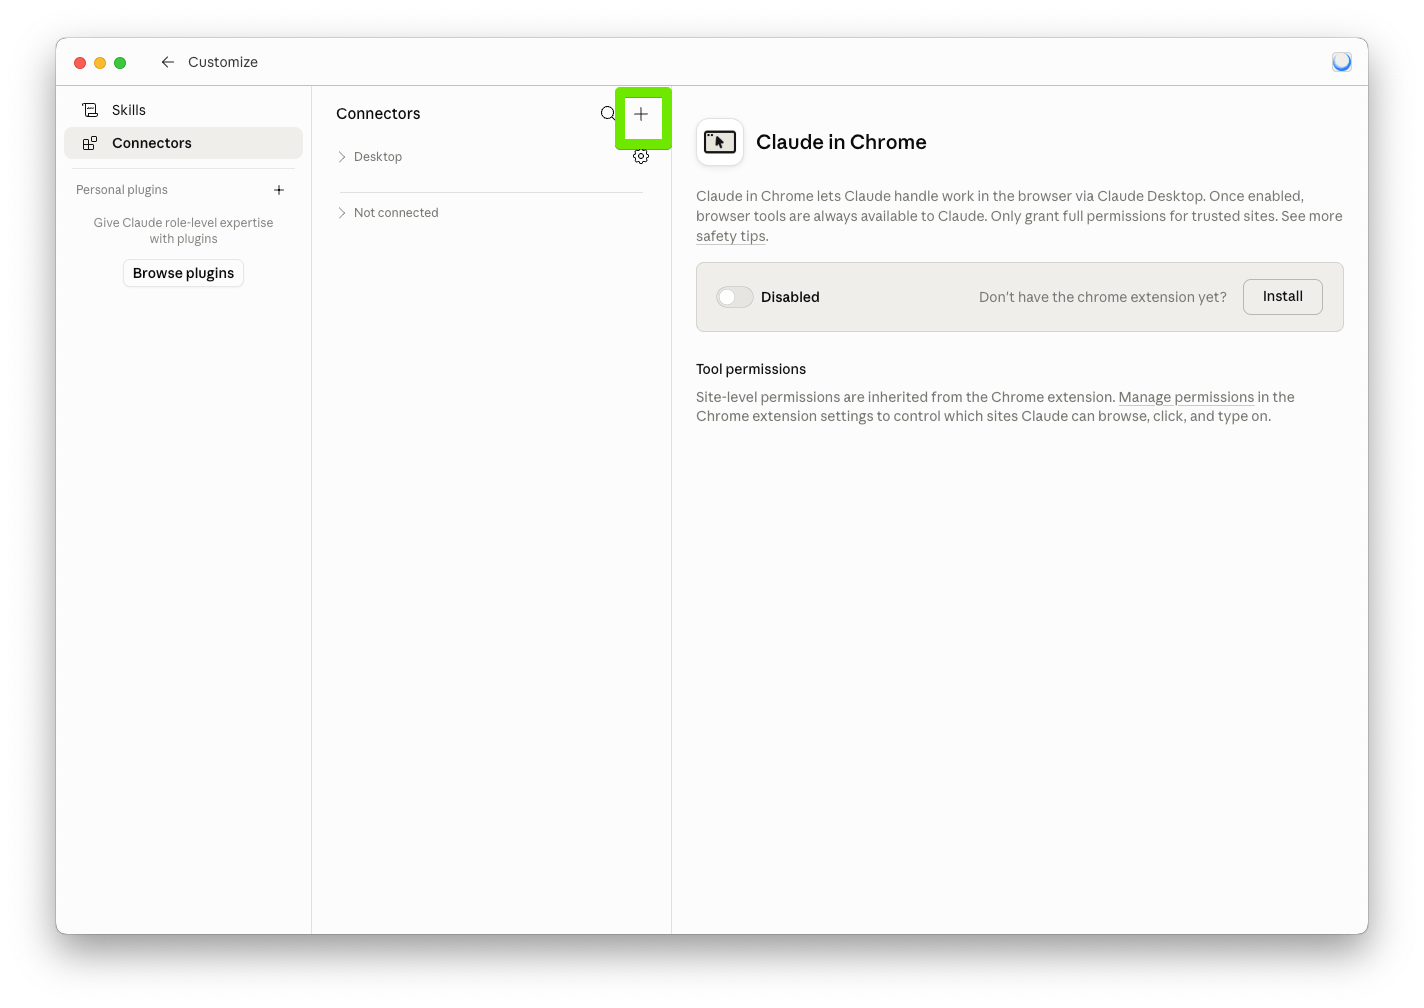The height and width of the screenshot is (1008, 1424).
Task: Add a personal plugin with plus icon
Action: [279, 190]
